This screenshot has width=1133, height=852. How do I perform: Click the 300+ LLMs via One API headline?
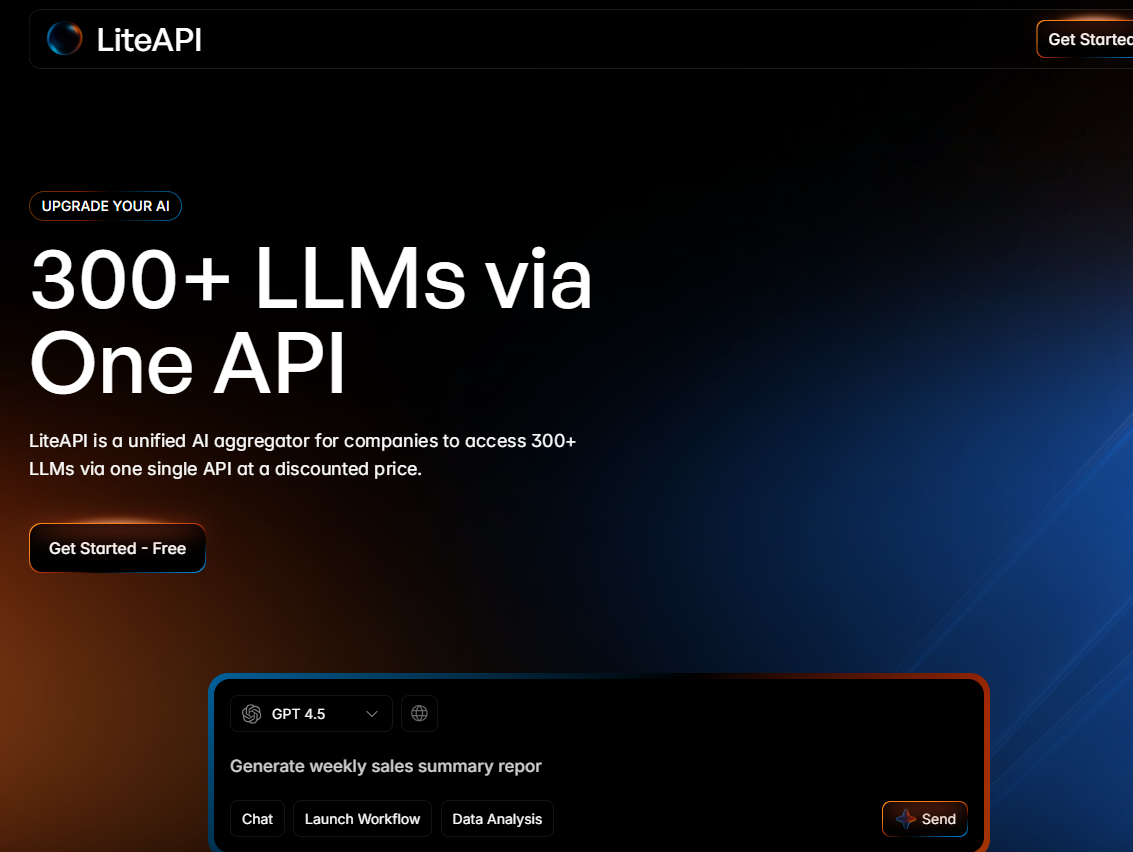(311, 320)
